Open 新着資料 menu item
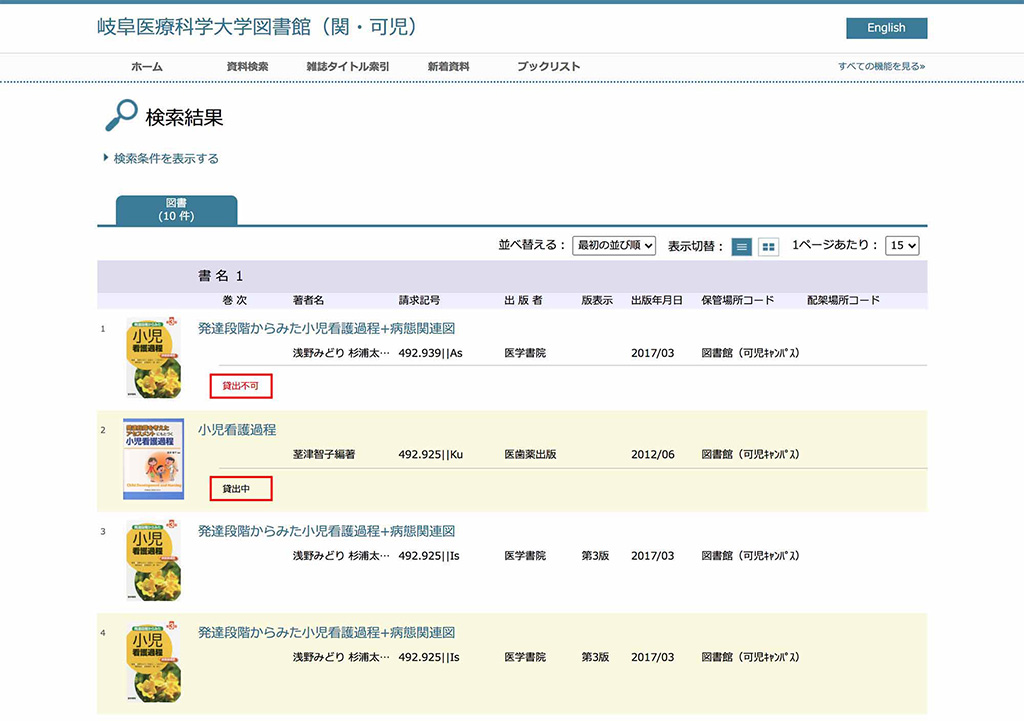 coord(448,67)
